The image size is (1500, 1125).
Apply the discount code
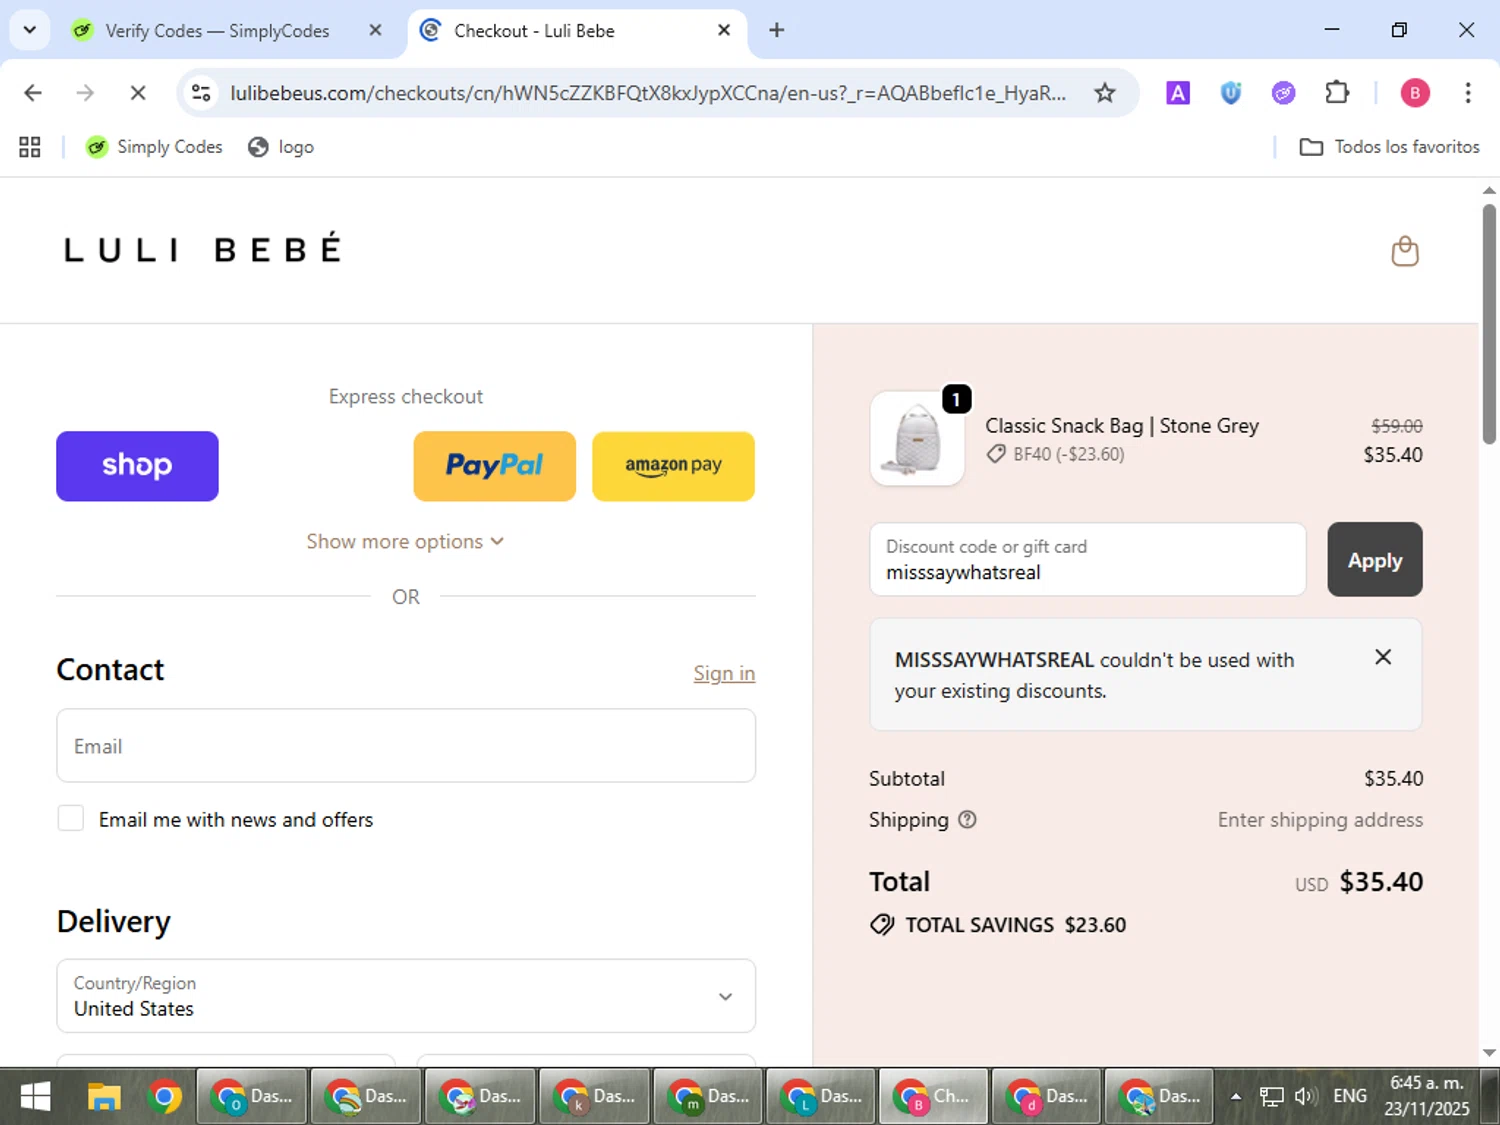1375,559
